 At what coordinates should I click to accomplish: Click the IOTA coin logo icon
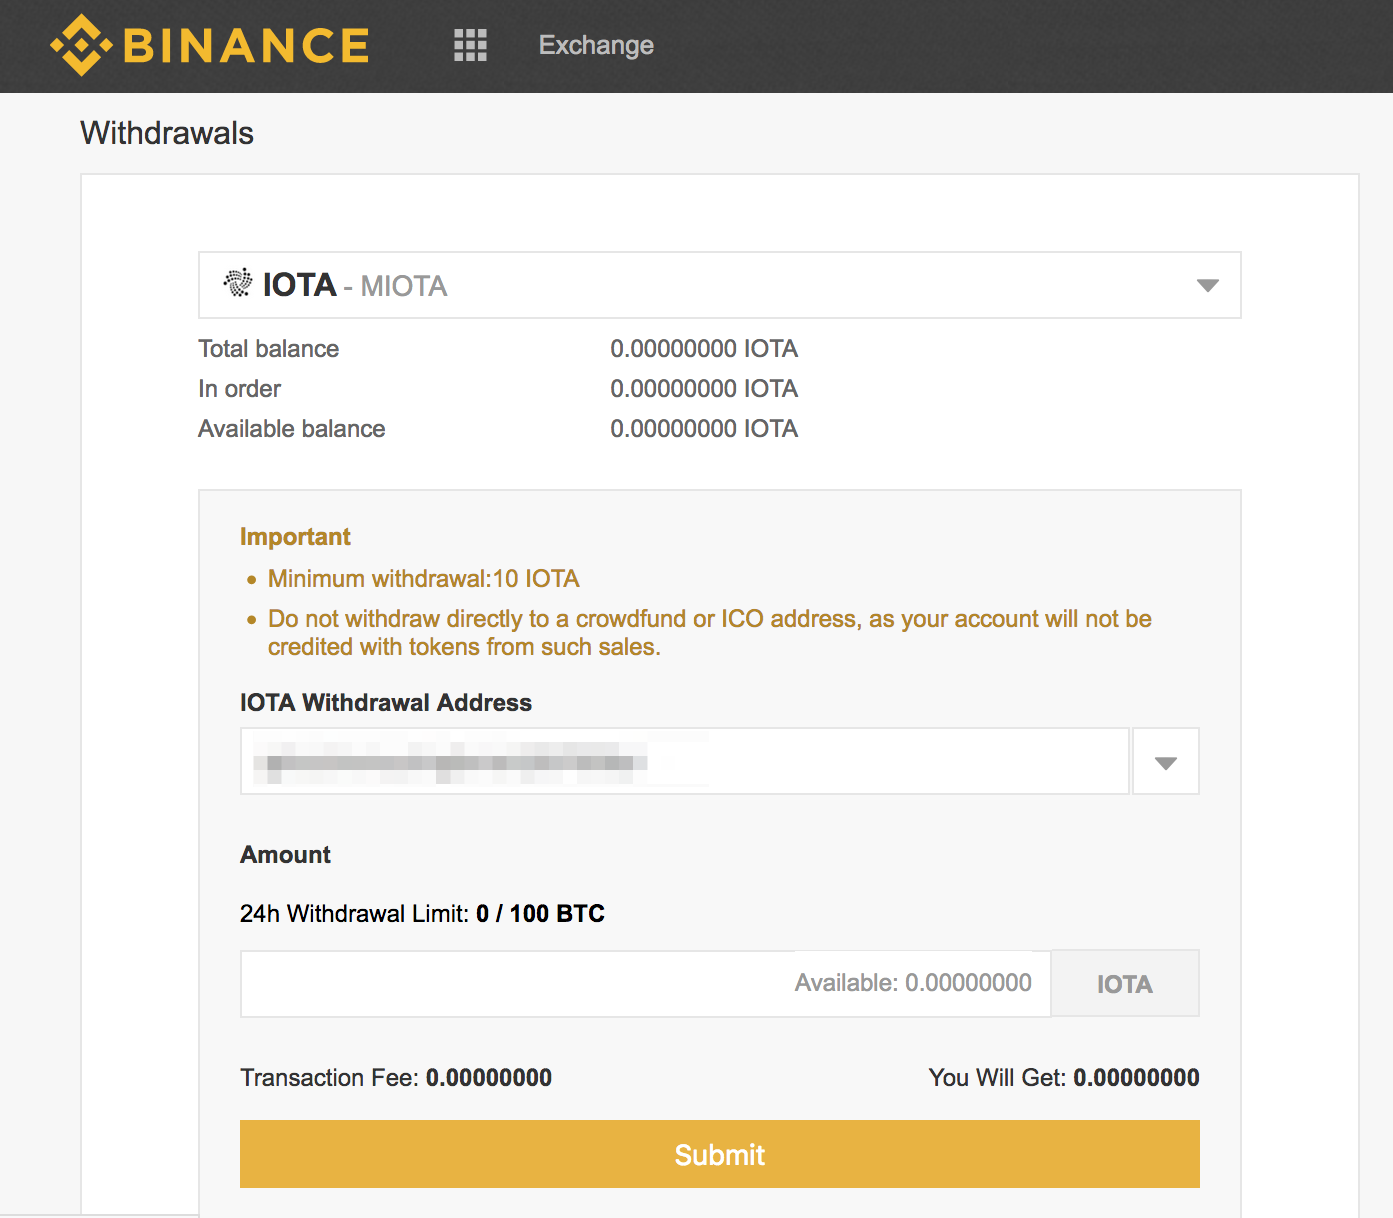click(238, 283)
